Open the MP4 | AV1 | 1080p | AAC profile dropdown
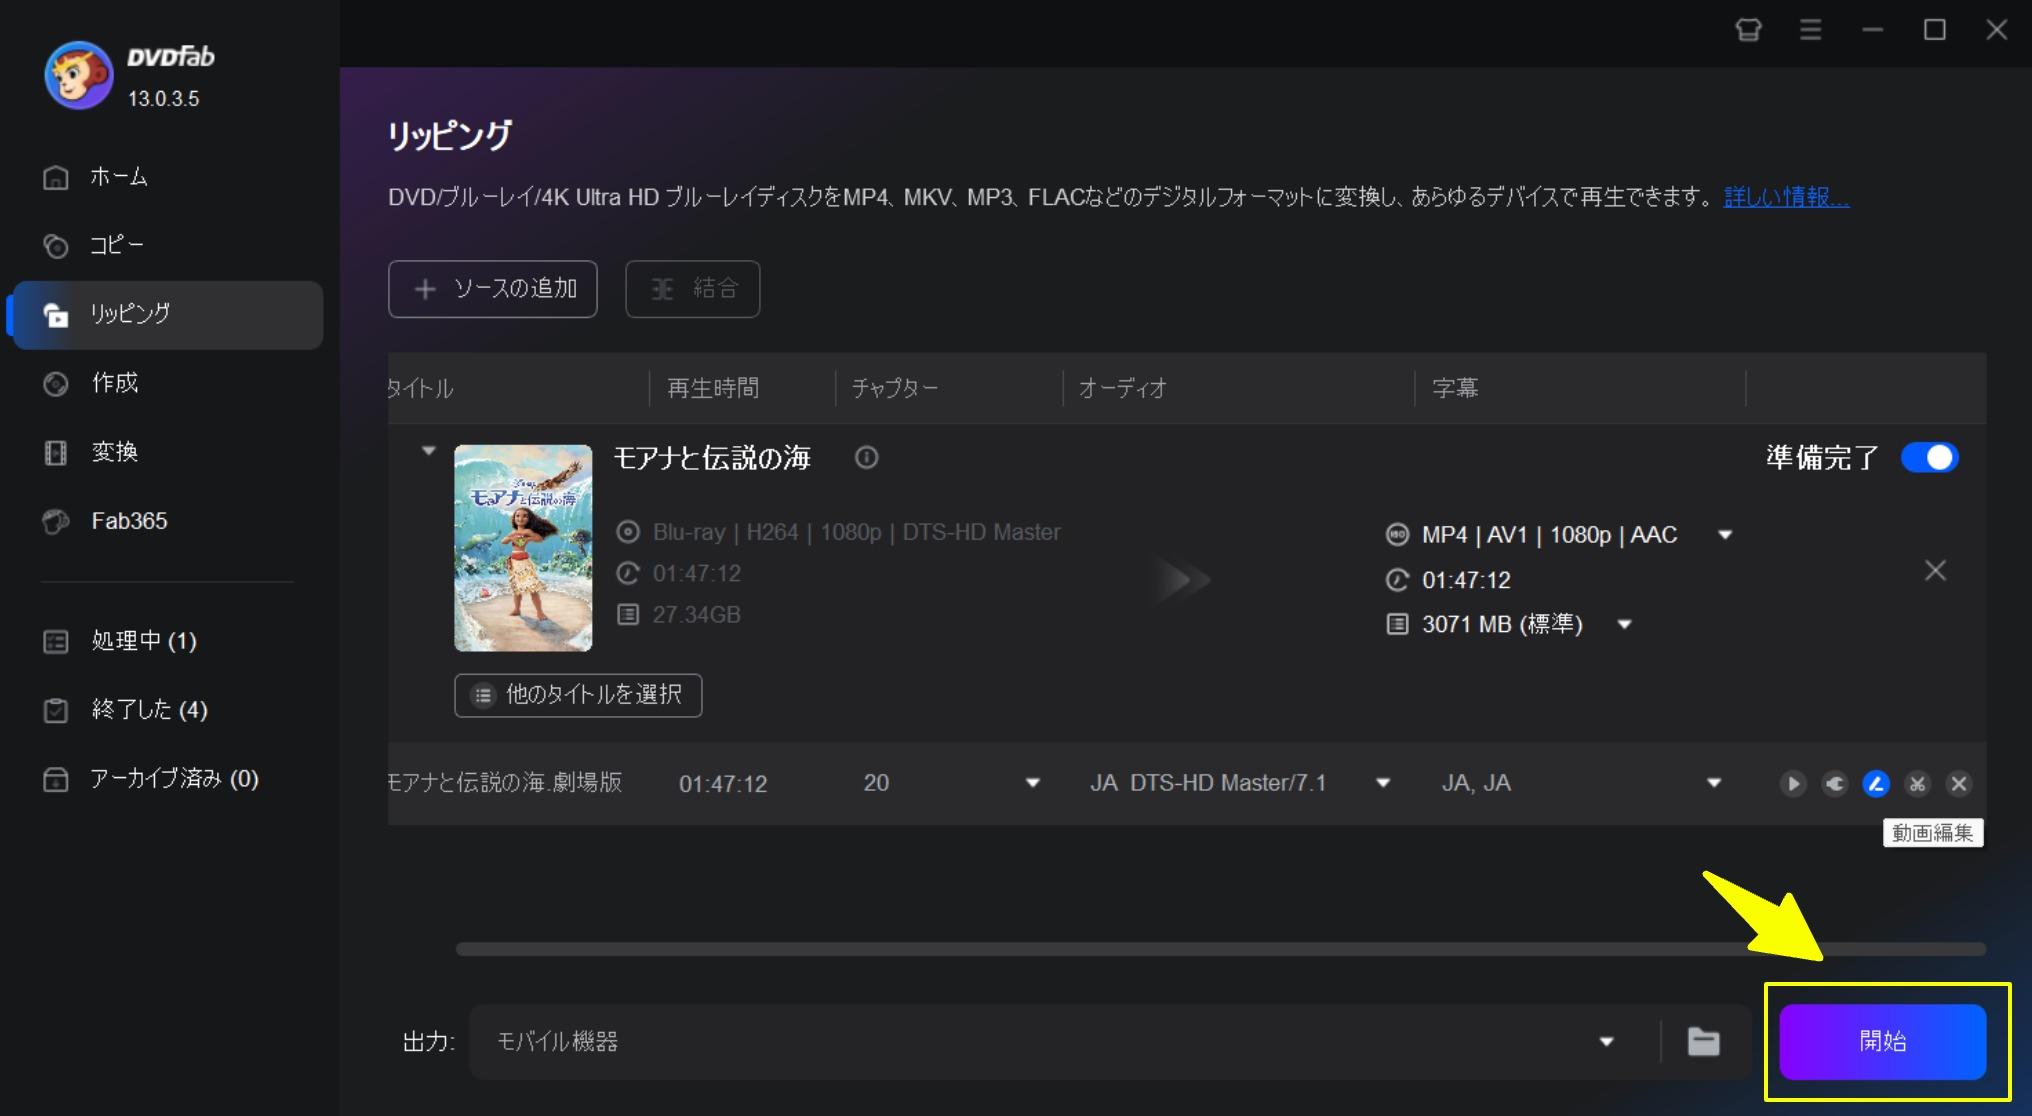2032x1116 pixels. (x=1725, y=535)
